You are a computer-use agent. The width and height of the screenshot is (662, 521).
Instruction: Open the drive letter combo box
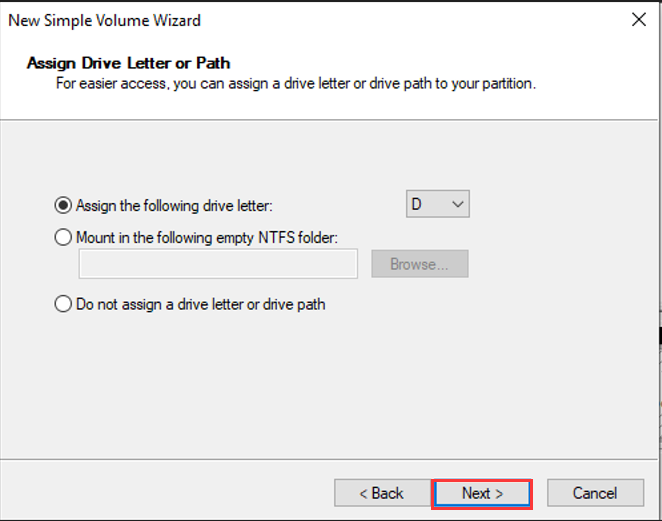pyautogui.click(x=437, y=205)
